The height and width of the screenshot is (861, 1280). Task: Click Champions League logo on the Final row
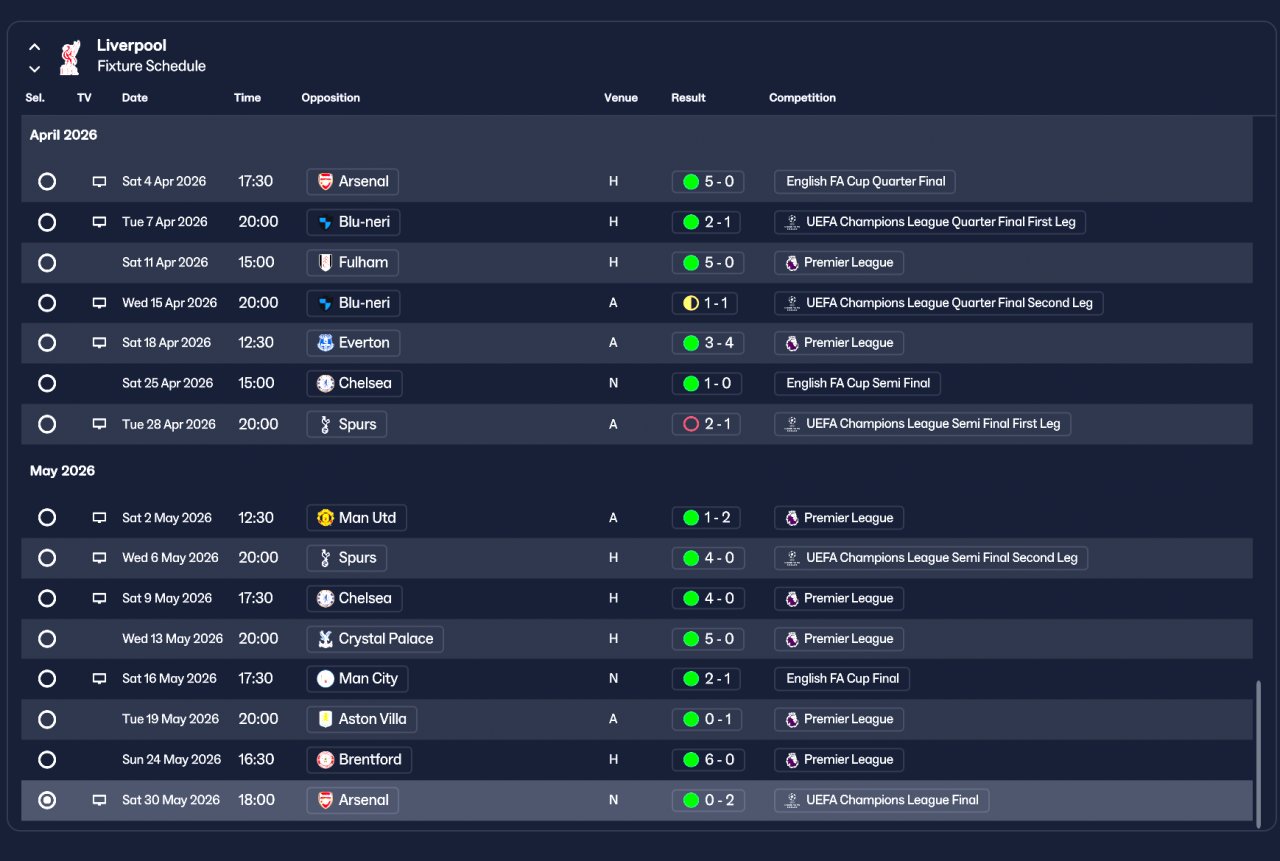(792, 800)
